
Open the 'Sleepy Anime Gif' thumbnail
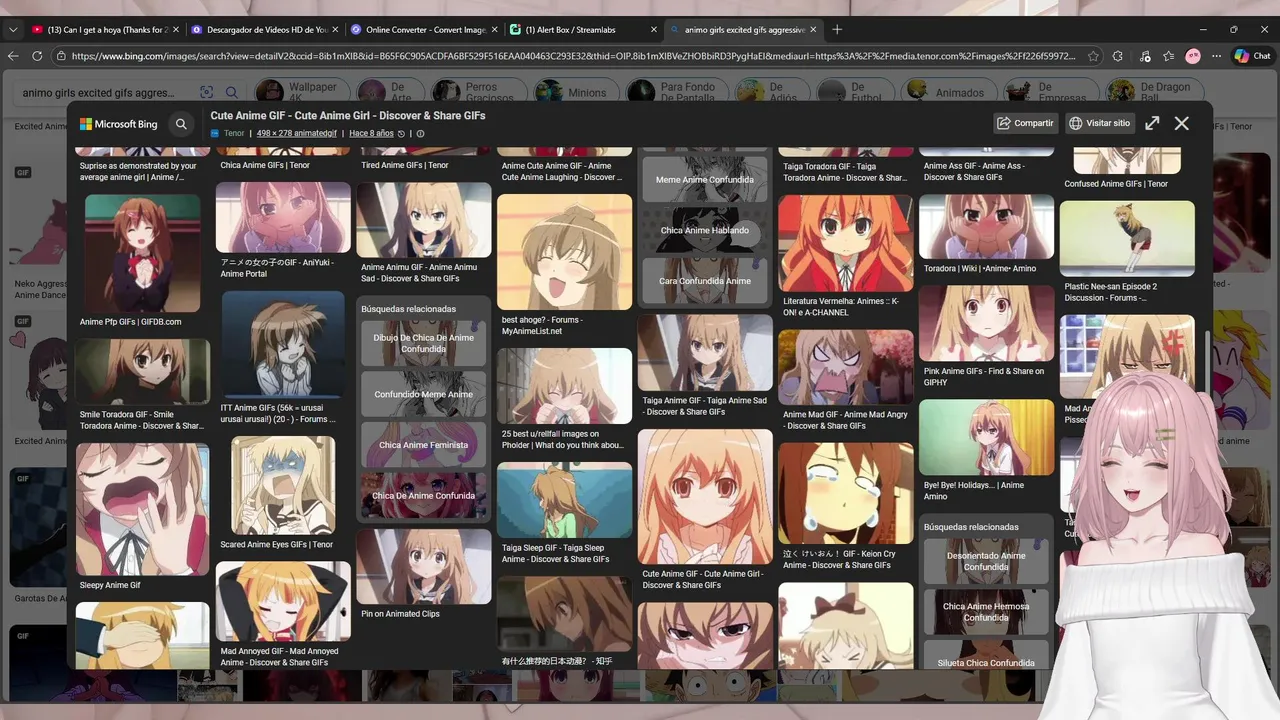tap(143, 510)
